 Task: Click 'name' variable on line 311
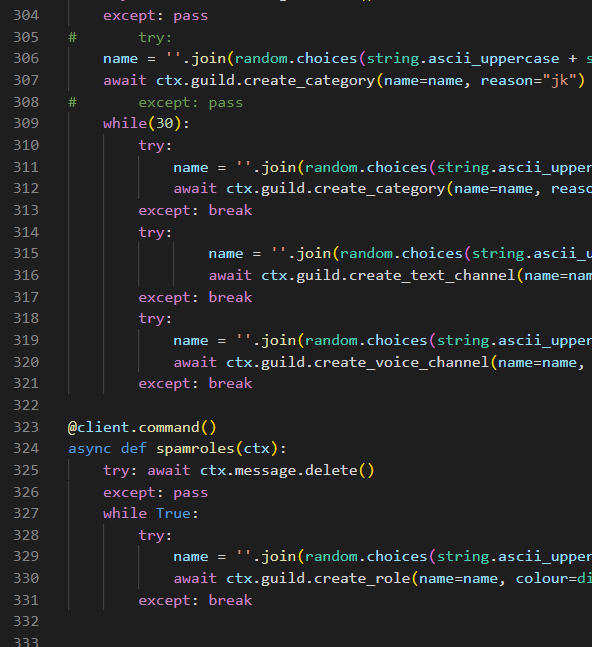(191, 168)
